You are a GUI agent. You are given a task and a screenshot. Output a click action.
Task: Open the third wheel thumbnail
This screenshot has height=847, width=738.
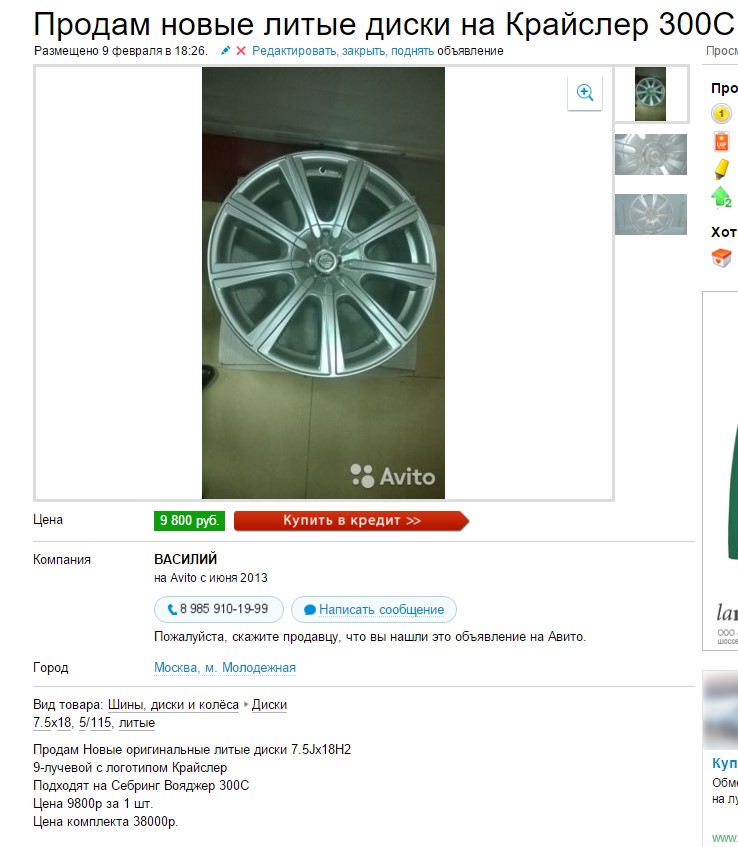(x=650, y=214)
